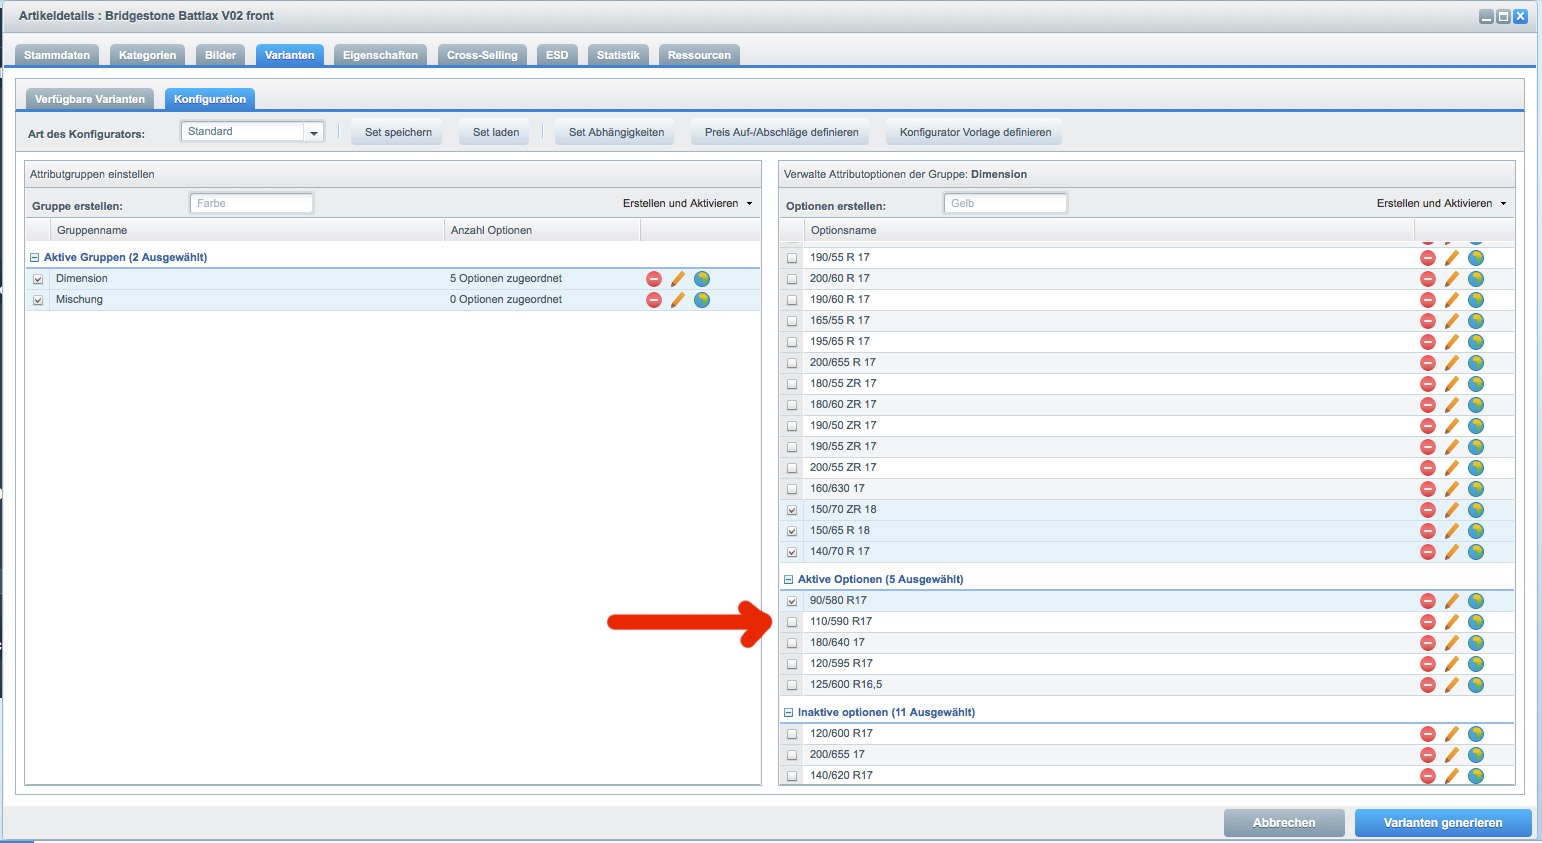Focus the Optionen erstellen input field

tap(1005, 203)
